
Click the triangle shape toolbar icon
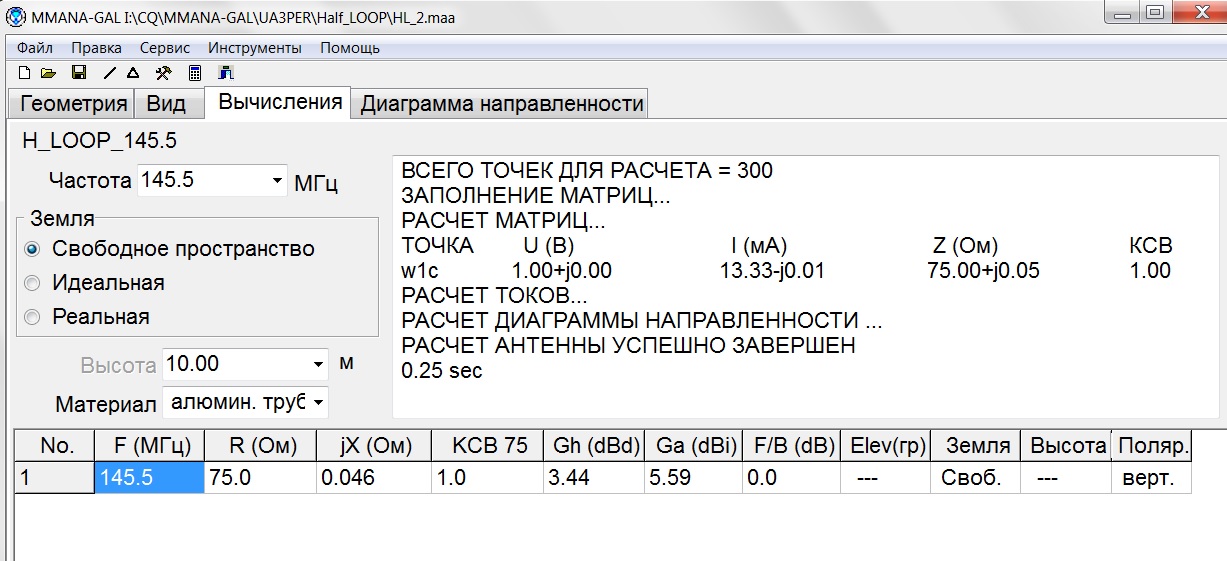click(132, 73)
